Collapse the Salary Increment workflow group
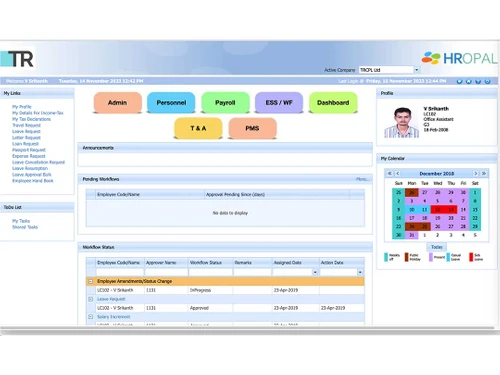 tap(90, 317)
